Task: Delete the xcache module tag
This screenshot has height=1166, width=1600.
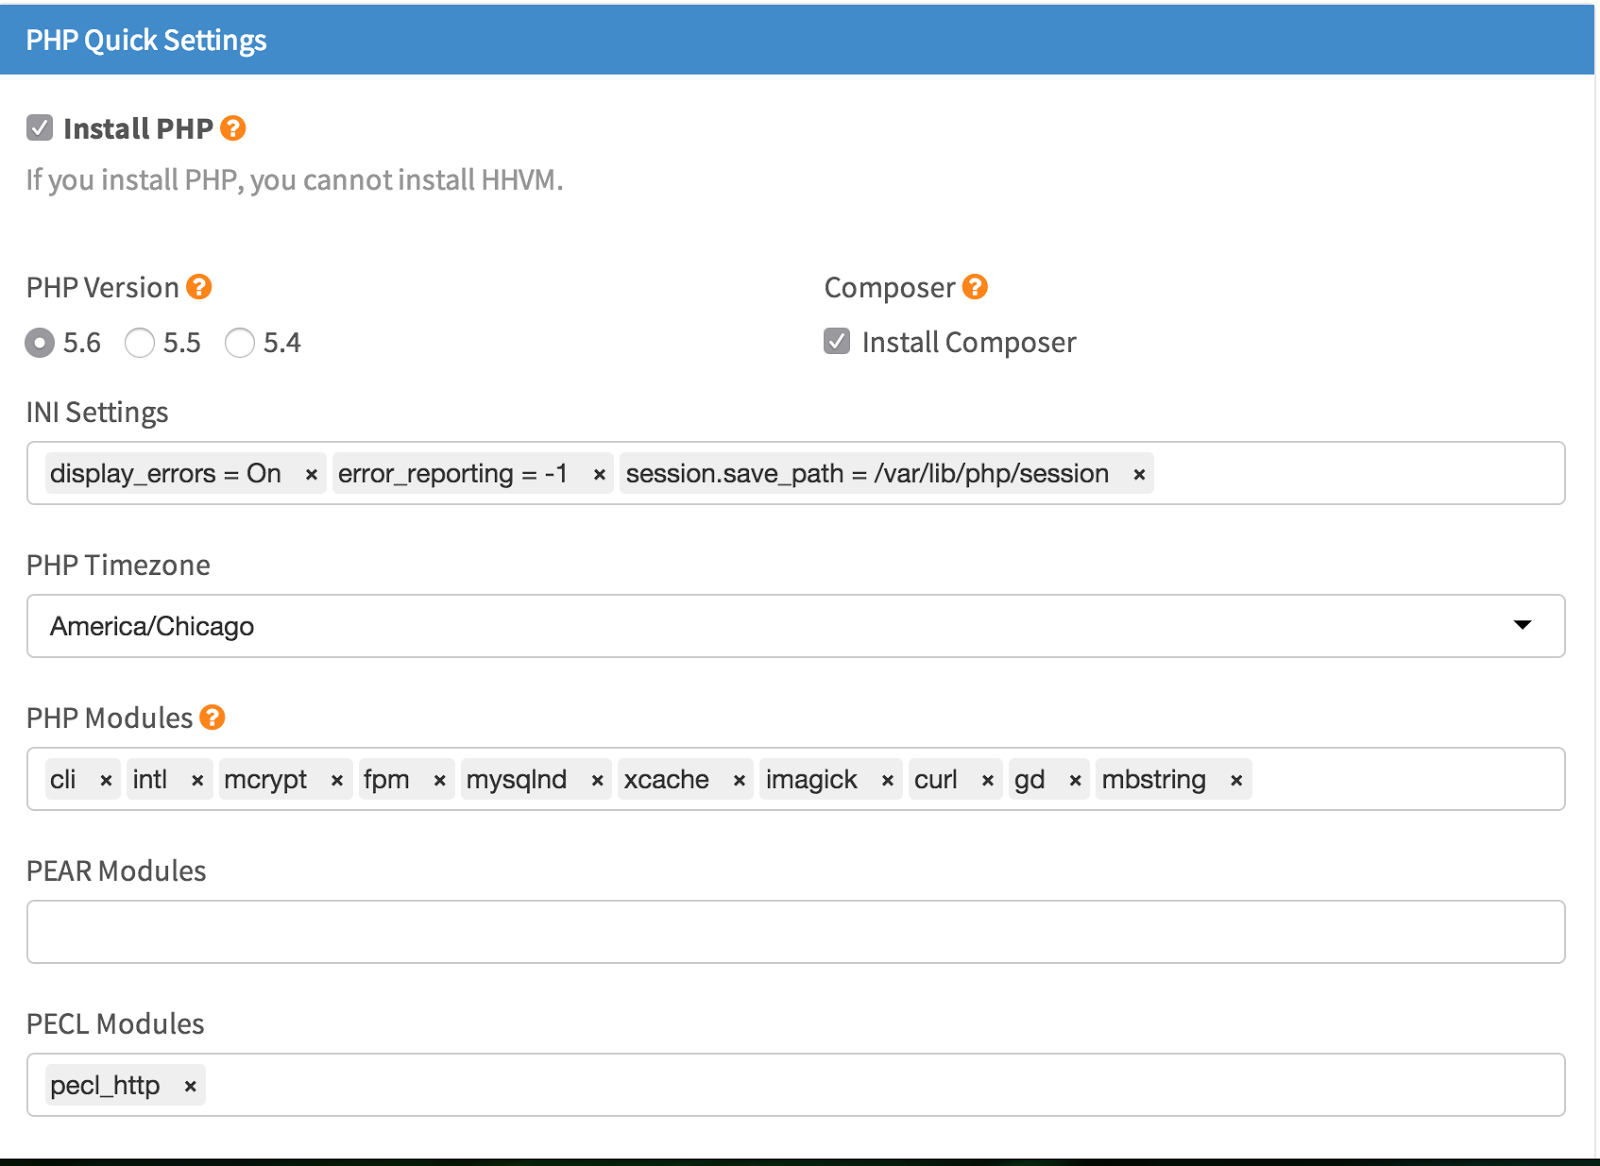Action: (739, 781)
